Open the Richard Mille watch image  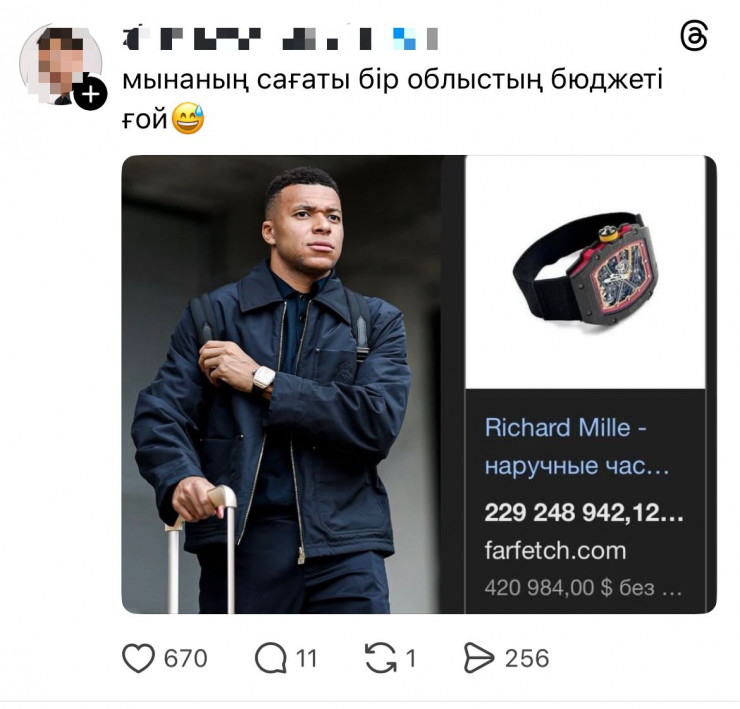tap(585, 270)
